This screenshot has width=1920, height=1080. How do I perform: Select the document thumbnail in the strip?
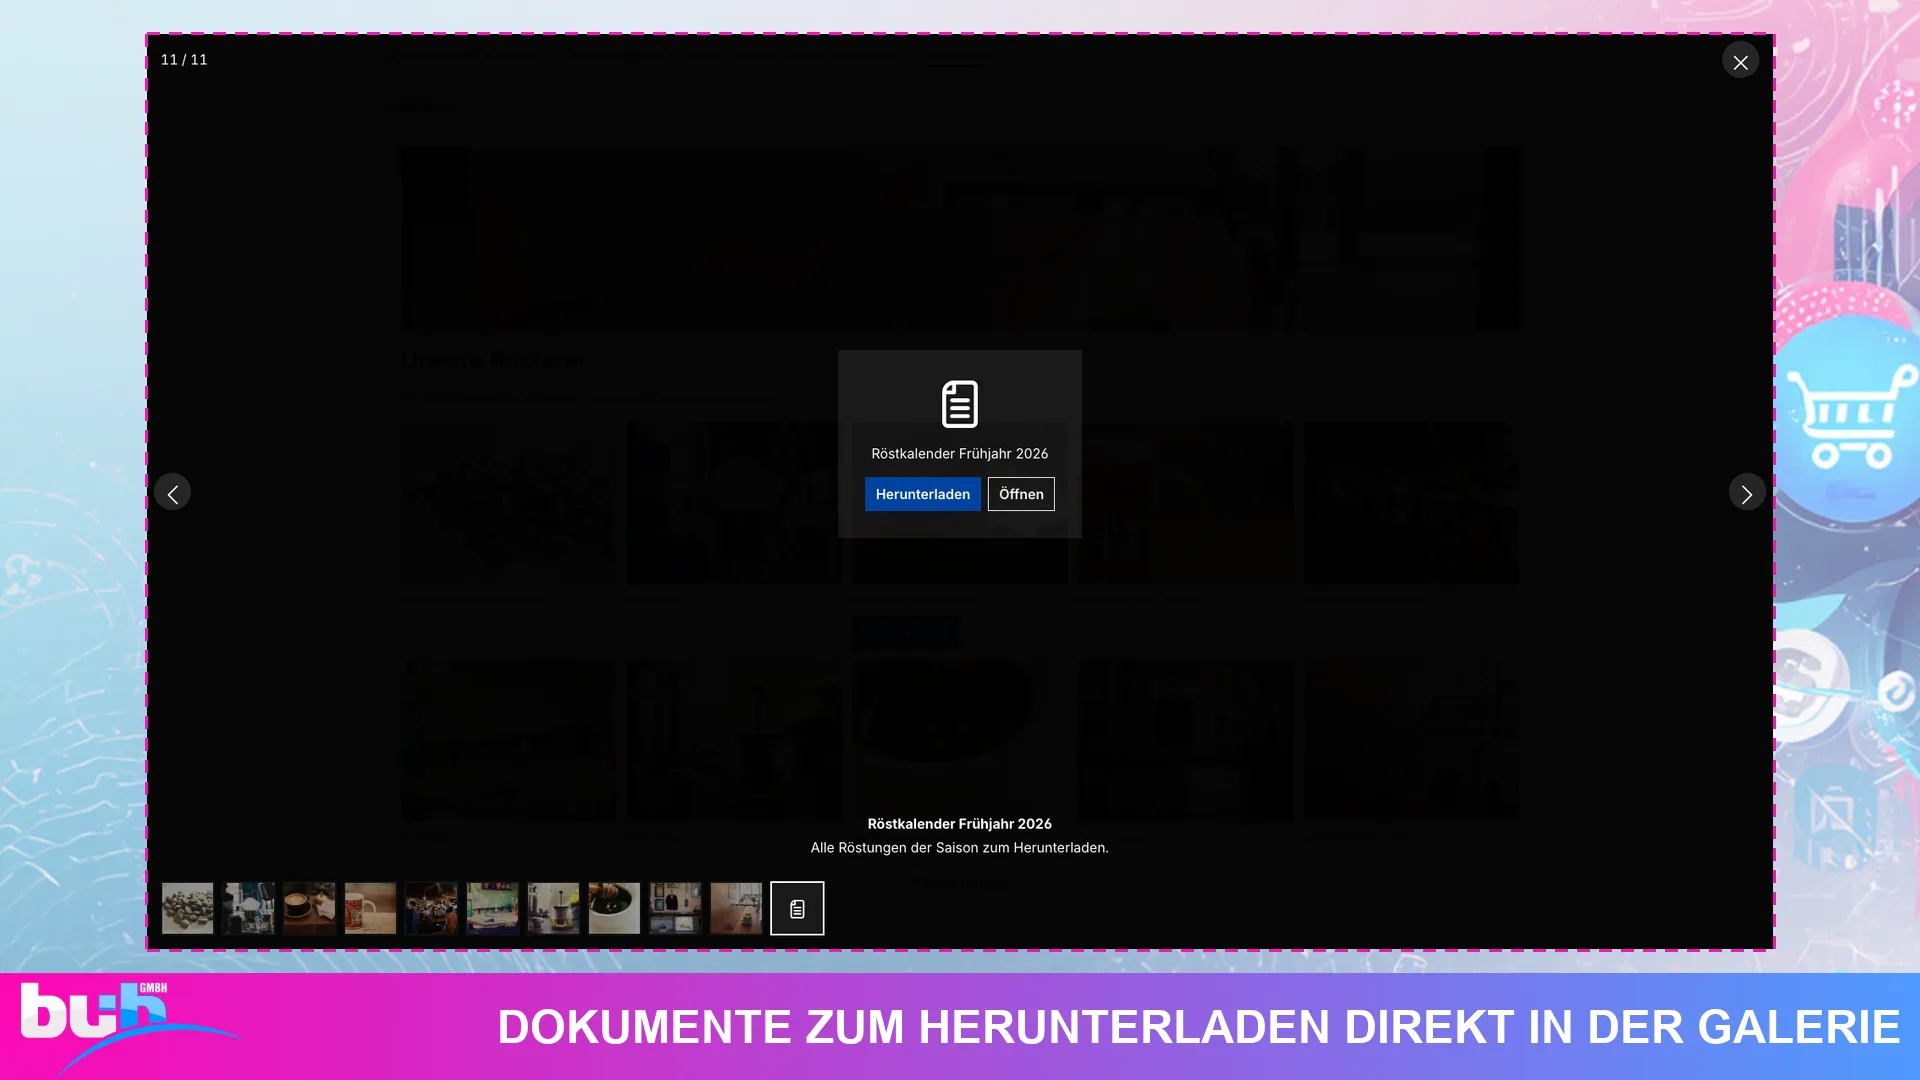797,908
